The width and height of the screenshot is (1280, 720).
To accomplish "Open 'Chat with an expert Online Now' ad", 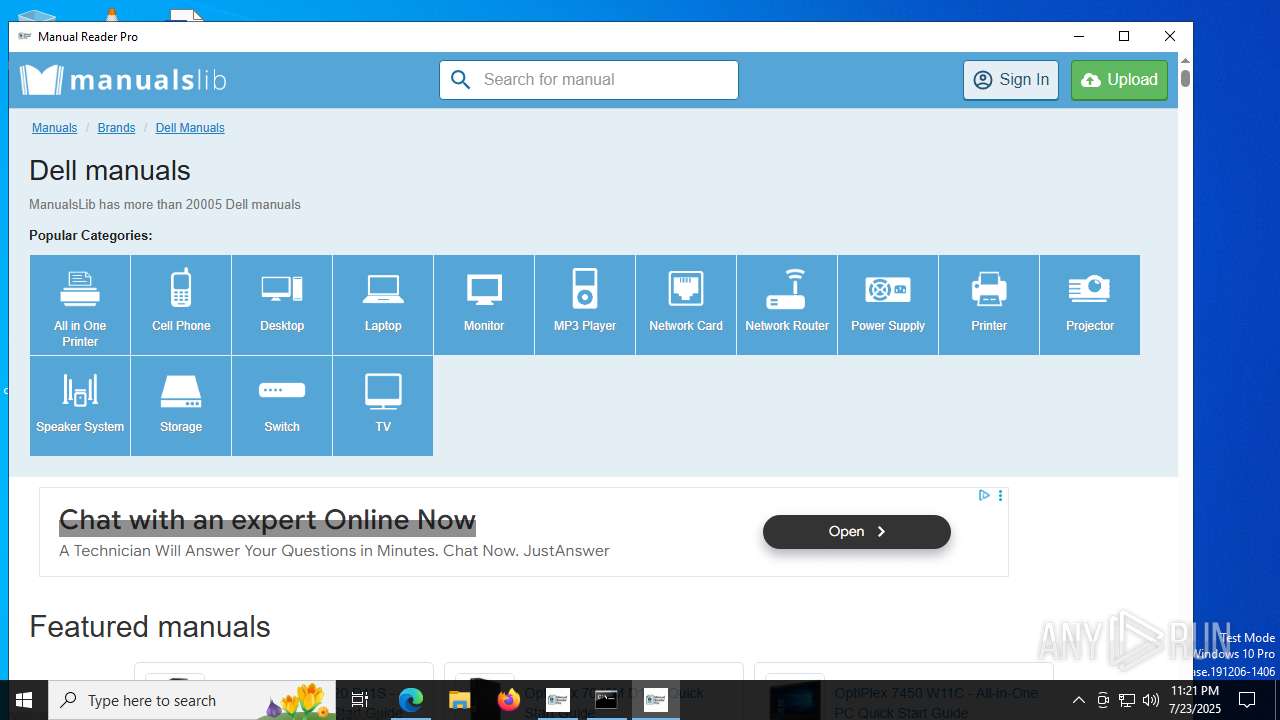I will click(x=267, y=520).
